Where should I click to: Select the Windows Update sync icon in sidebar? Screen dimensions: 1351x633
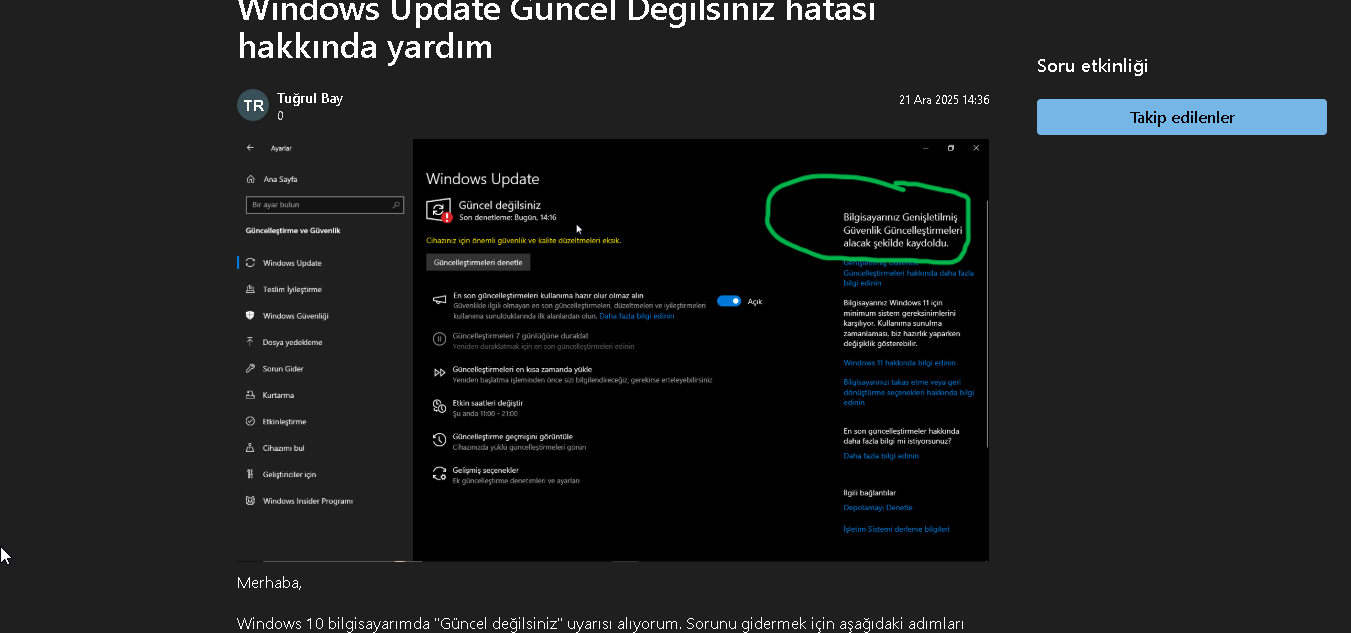pyautogui.click(x=250, y=263)
